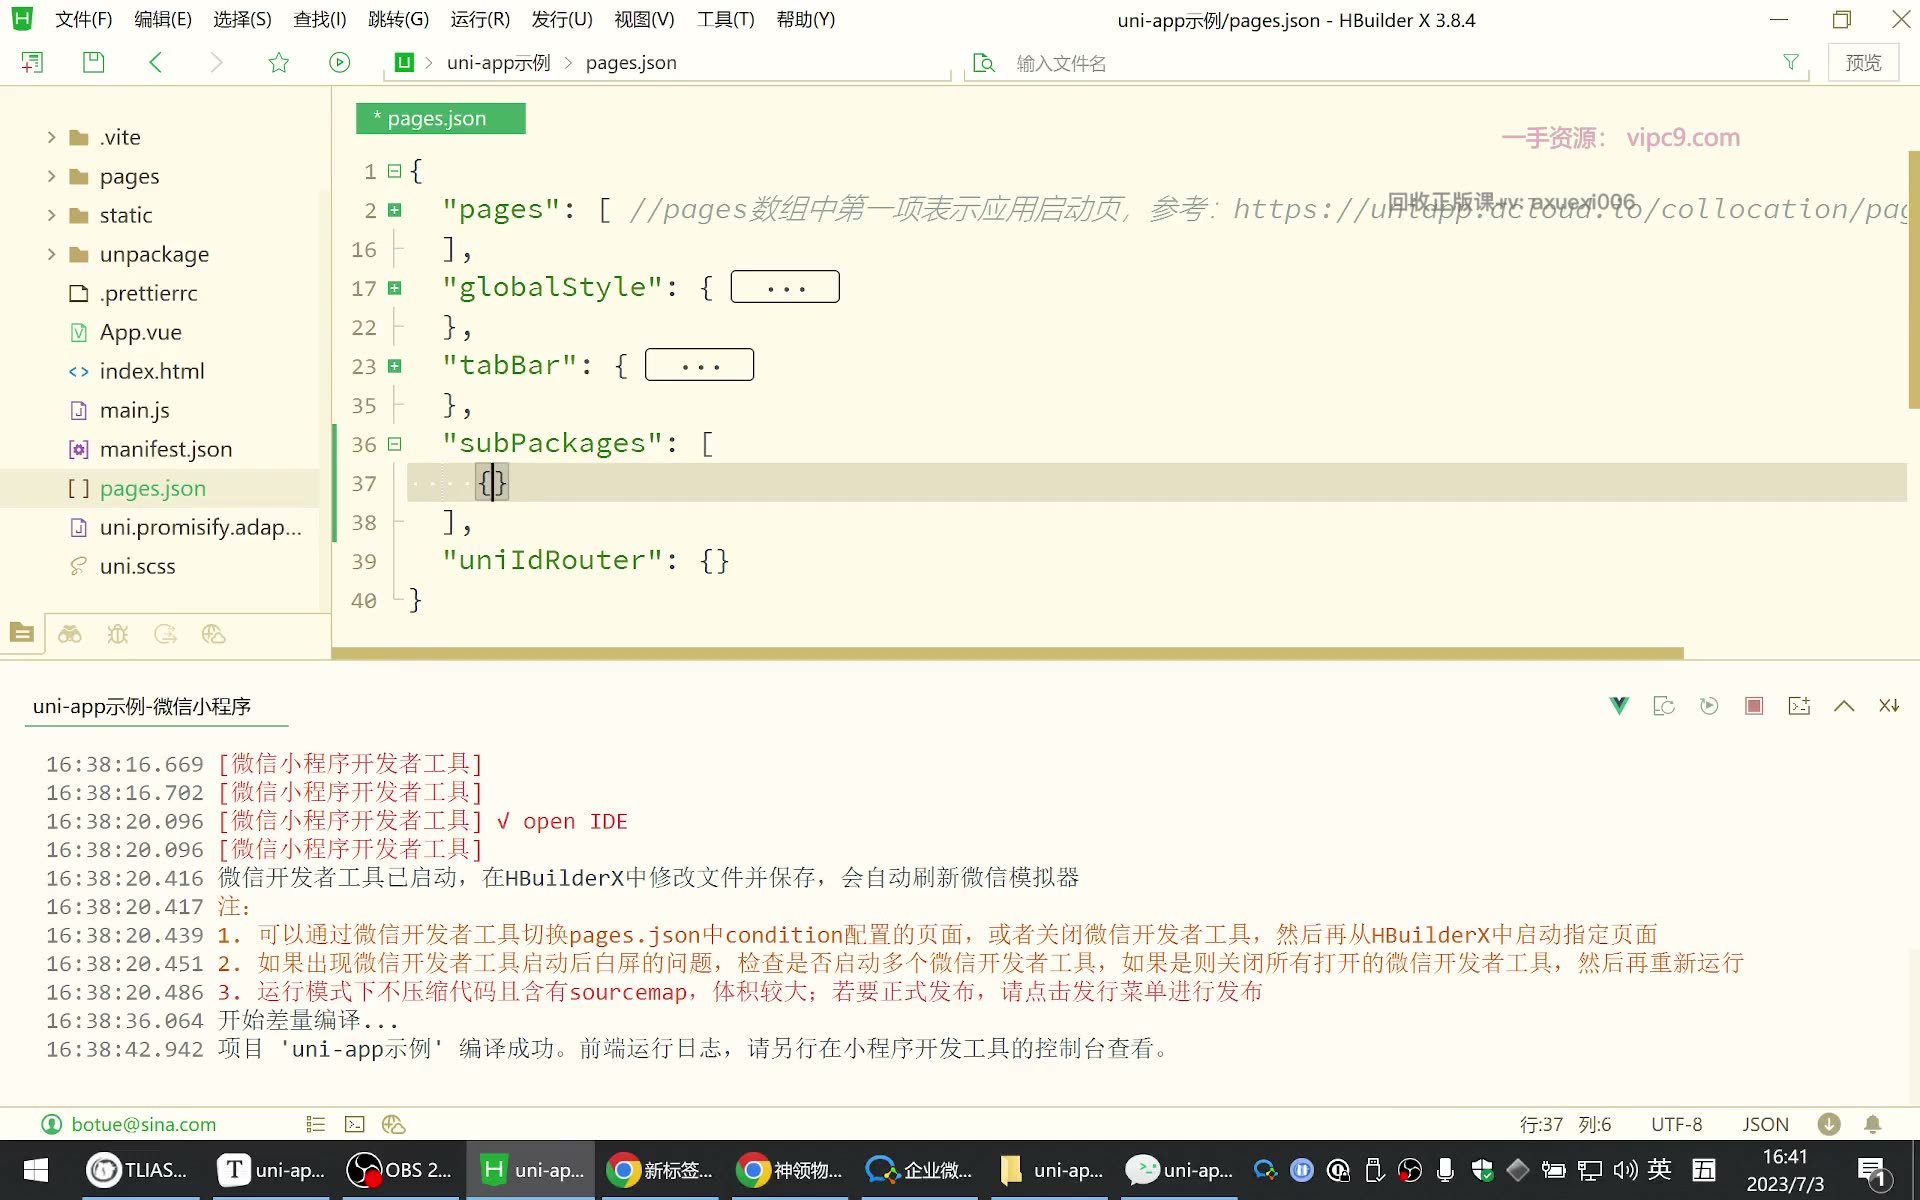Unfold the pages array on line 2
The height and width of the screenshot is (1200, 1920).
pos(395,210)
